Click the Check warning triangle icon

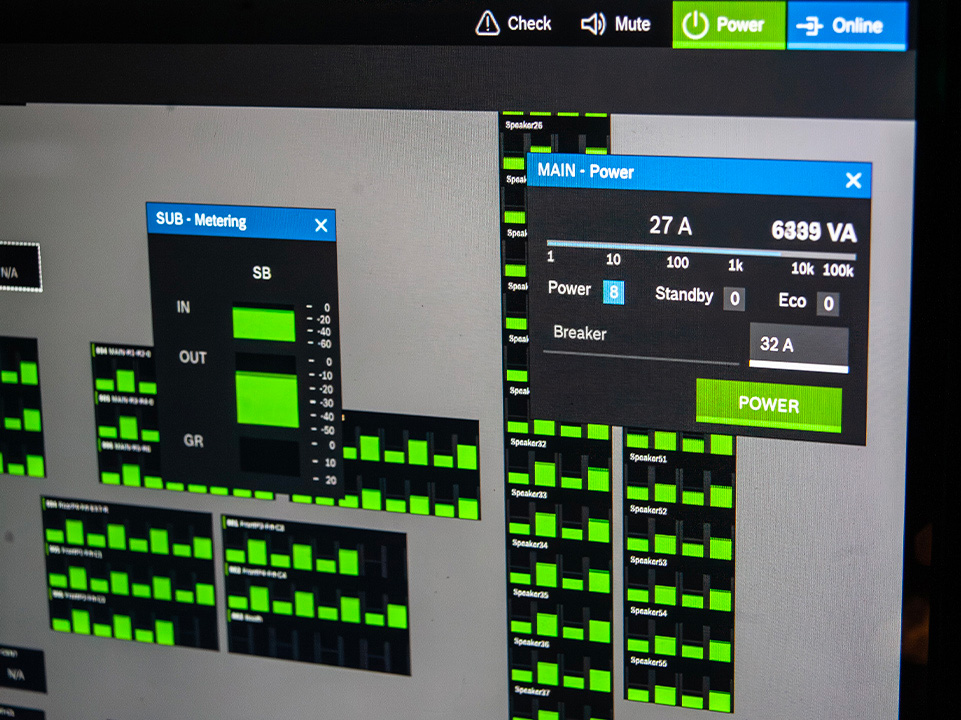(x=487, y=24)
